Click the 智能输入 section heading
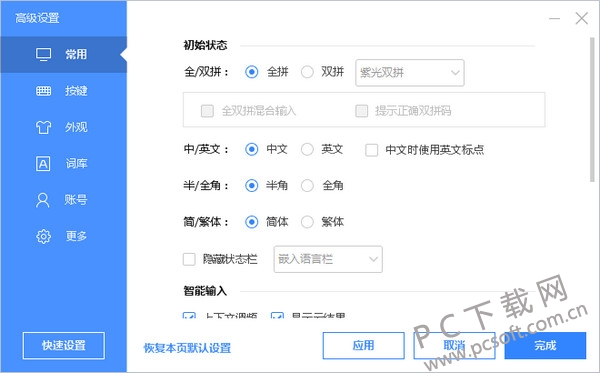This screenshot has height=373, width=600. pos(205,291)
